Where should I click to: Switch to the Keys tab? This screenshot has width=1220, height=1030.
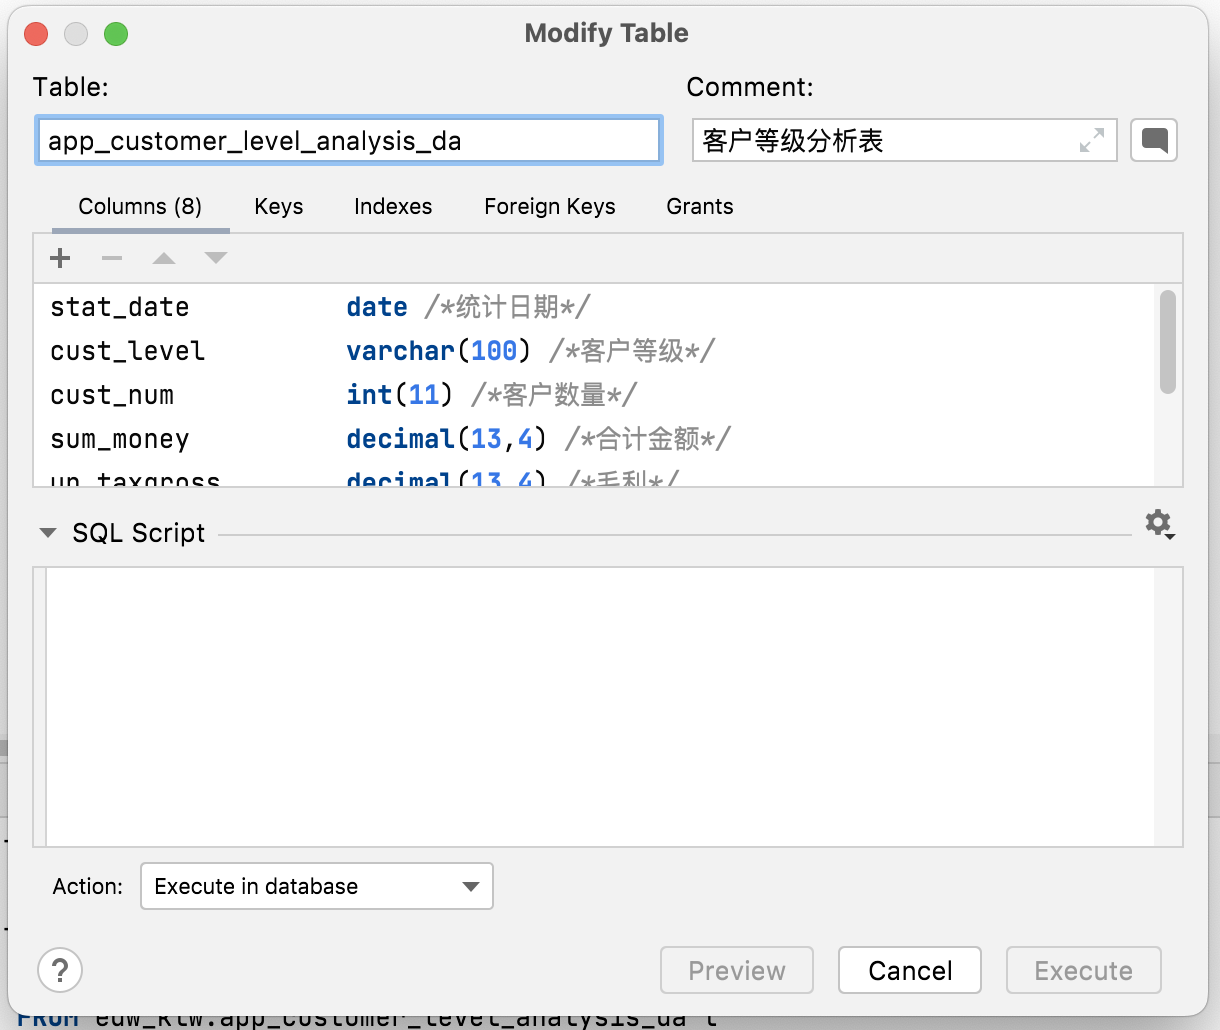279,206
